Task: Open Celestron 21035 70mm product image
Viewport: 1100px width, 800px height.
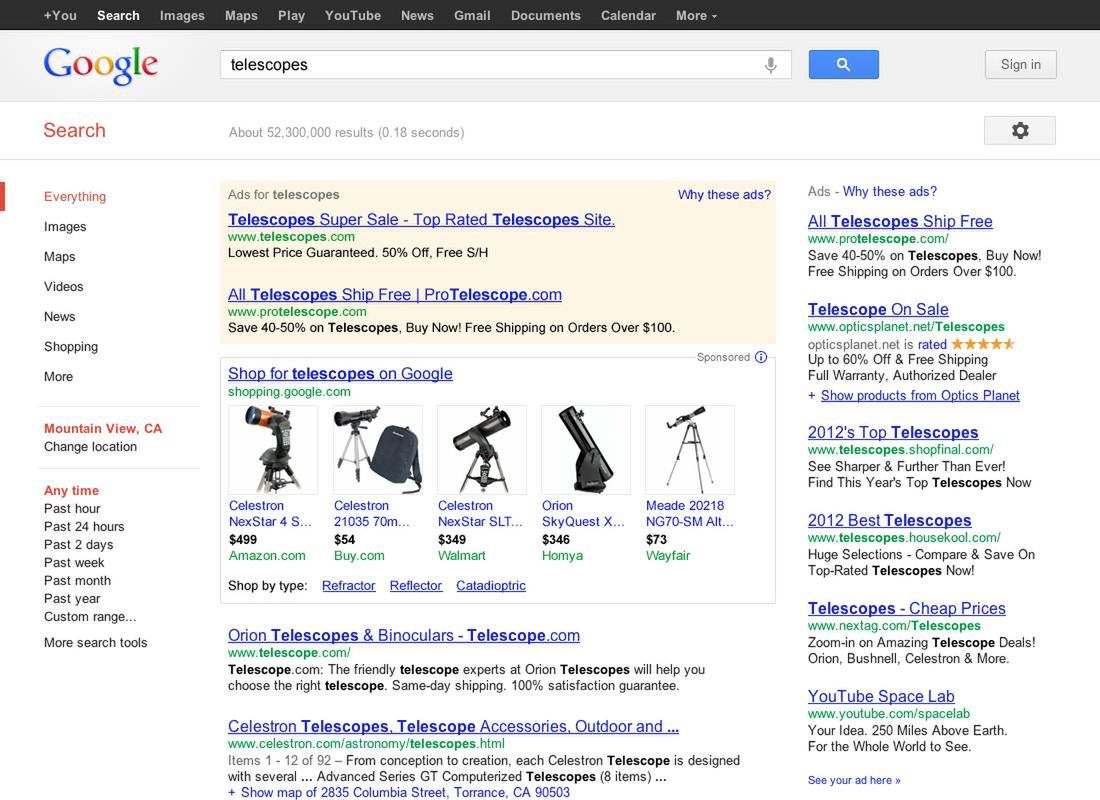Action: [x=378, y=449]
